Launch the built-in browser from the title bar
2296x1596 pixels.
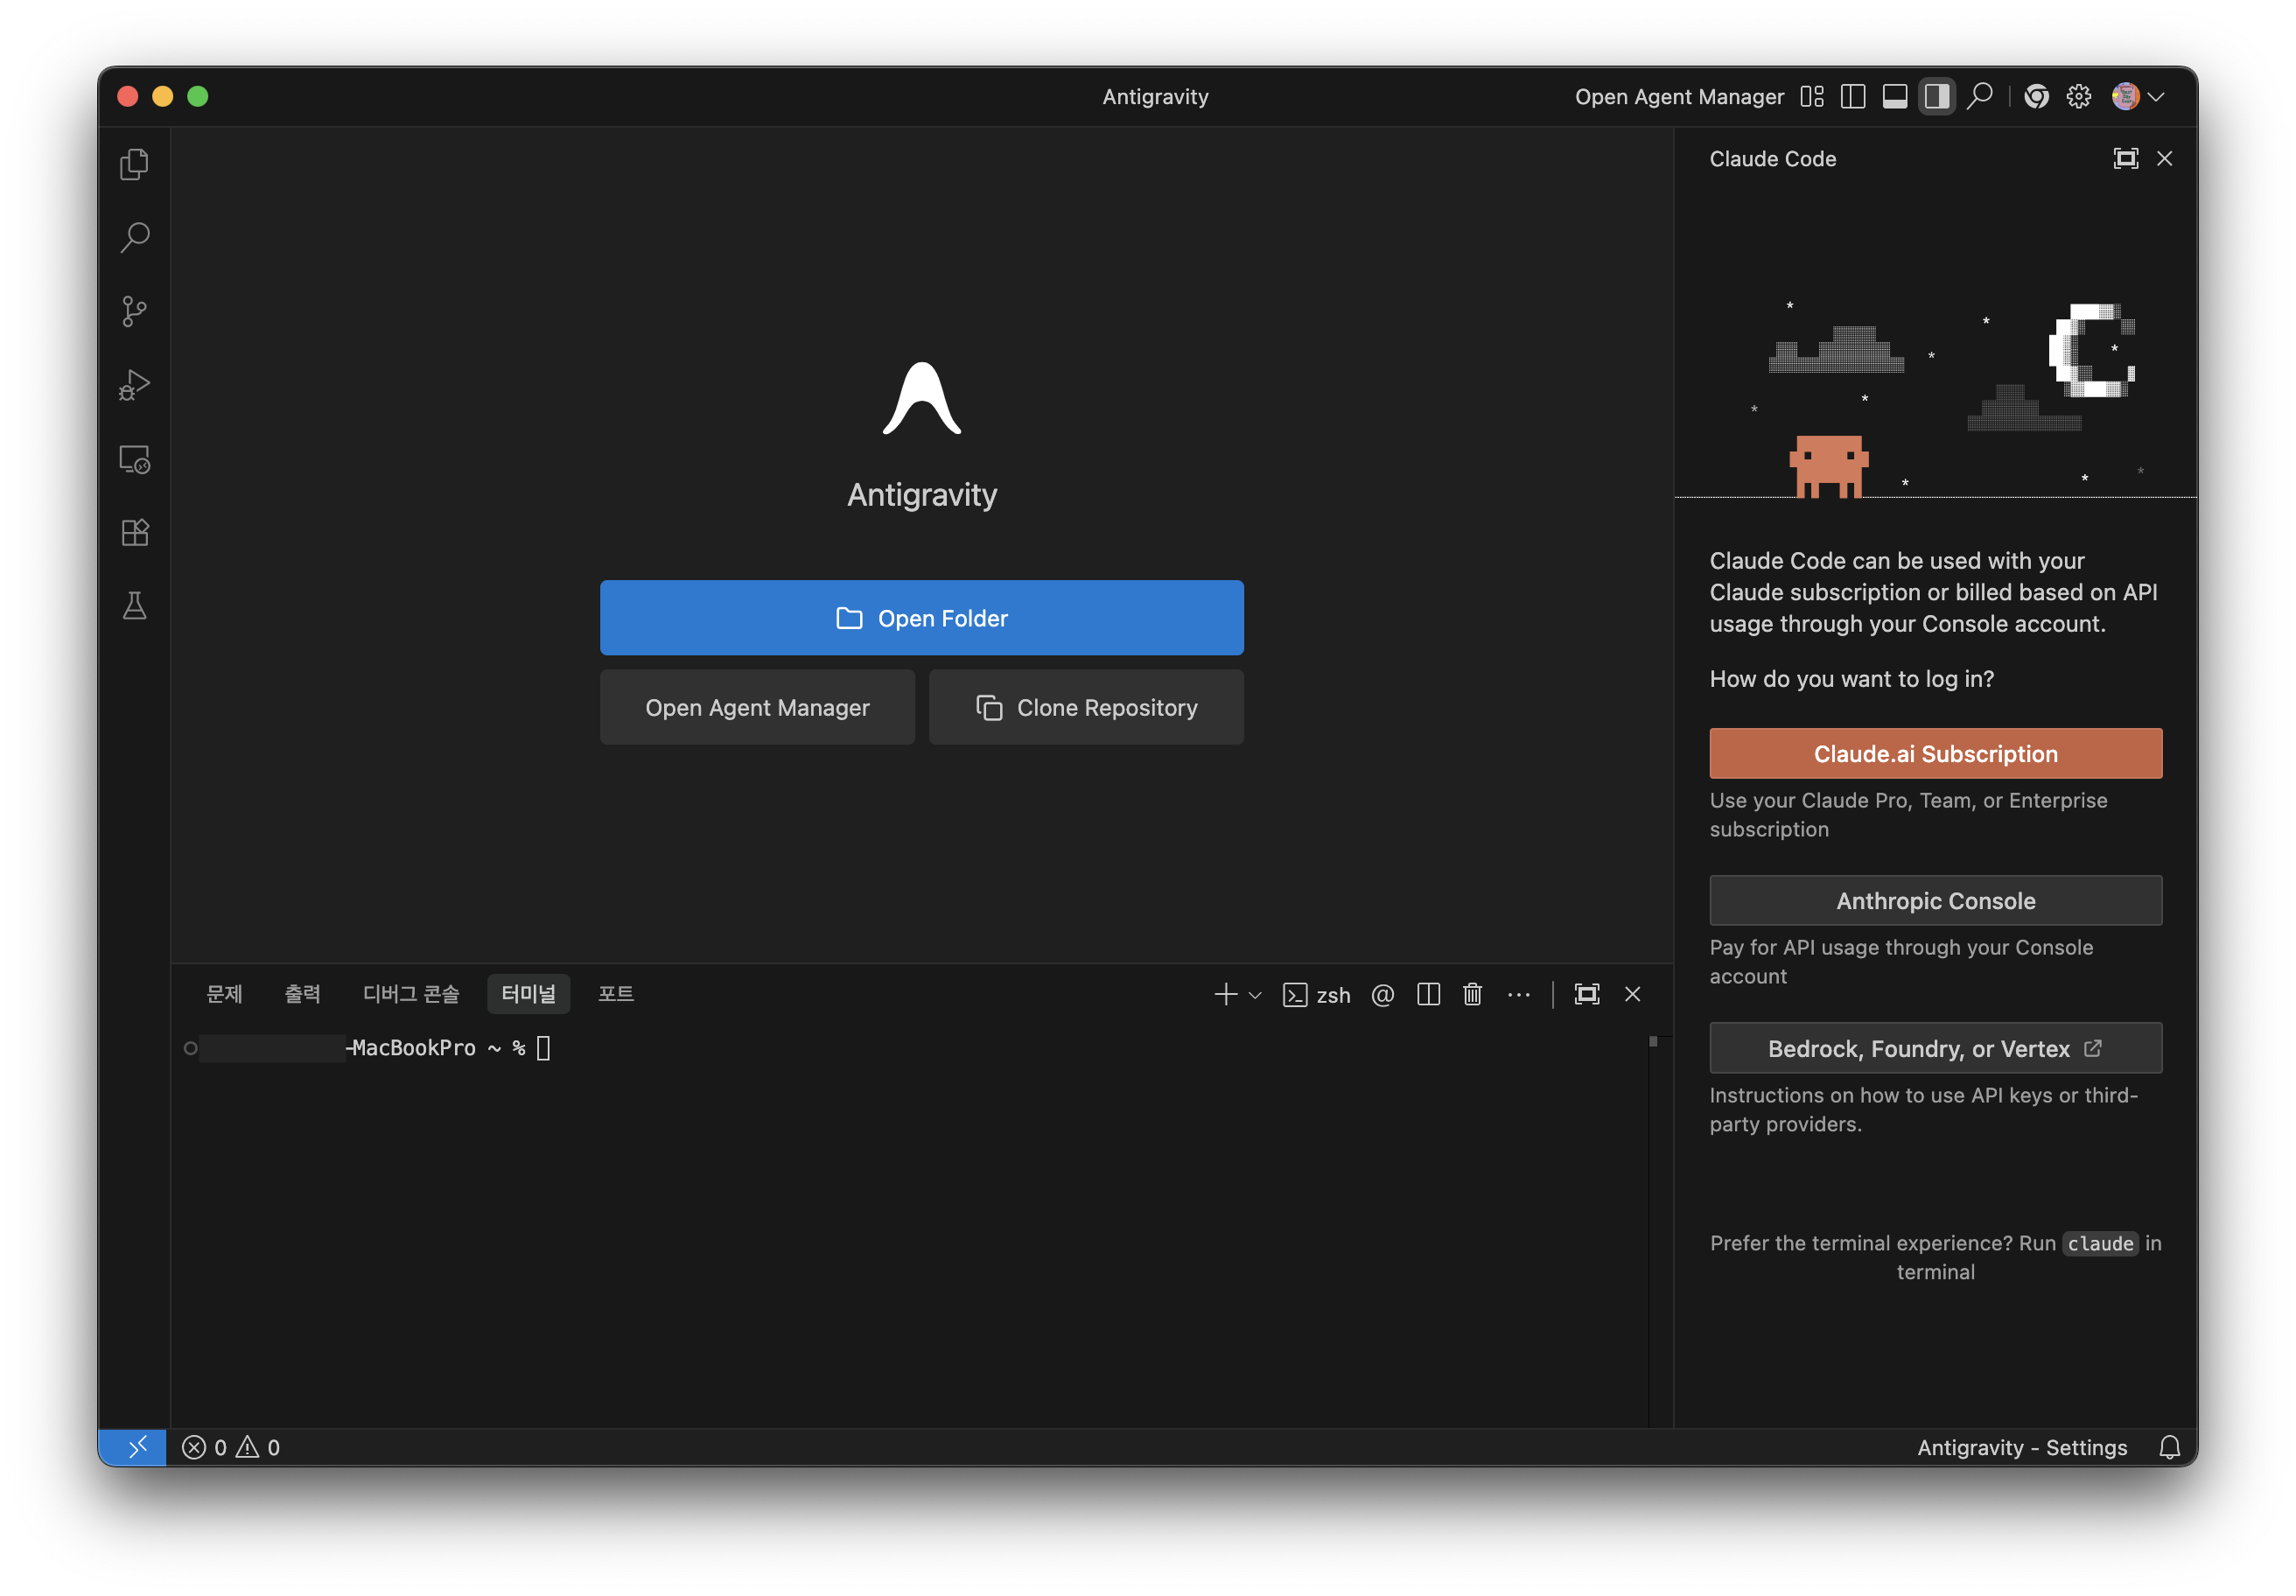tap(2036, 96)
